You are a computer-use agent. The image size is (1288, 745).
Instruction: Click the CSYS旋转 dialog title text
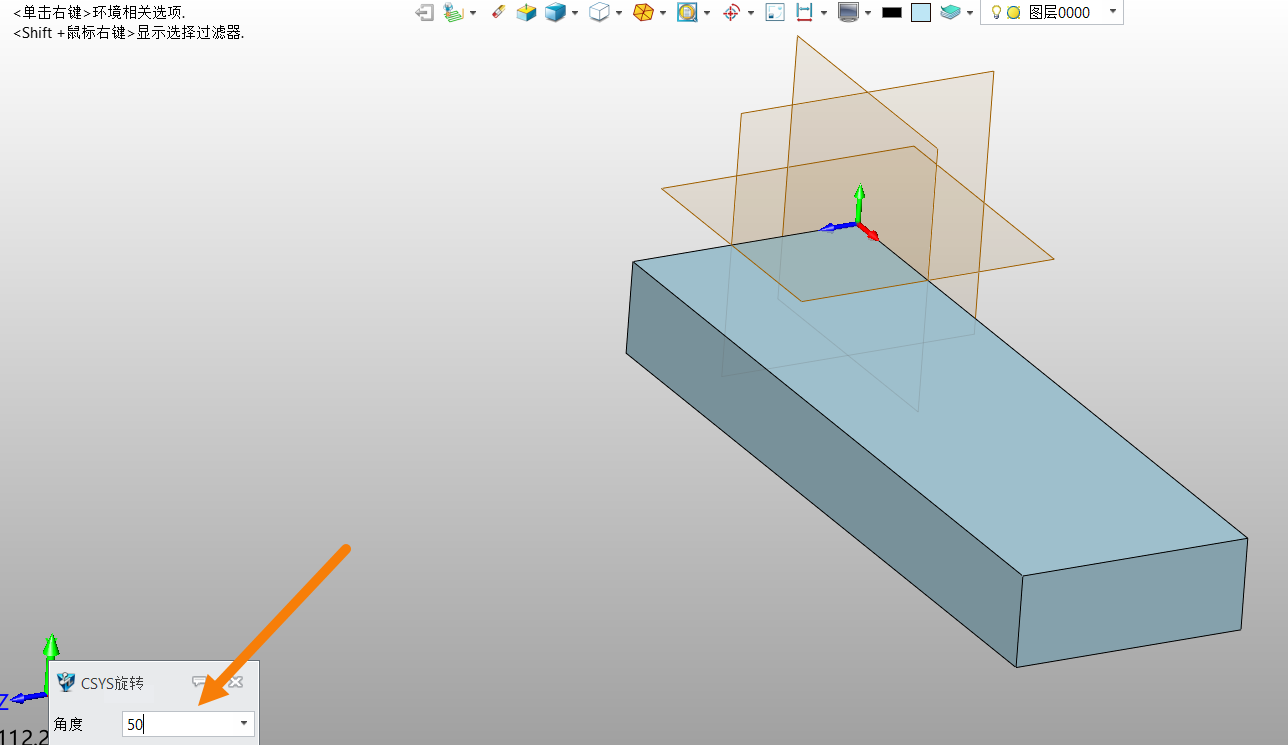(x=112, y=684)
